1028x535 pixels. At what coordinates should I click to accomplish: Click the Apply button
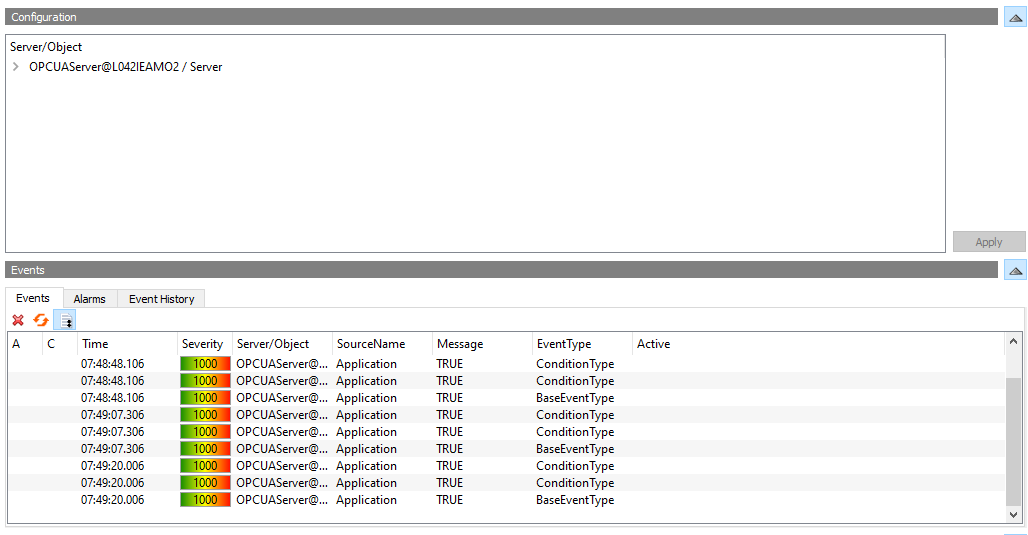tap(989, 242)
